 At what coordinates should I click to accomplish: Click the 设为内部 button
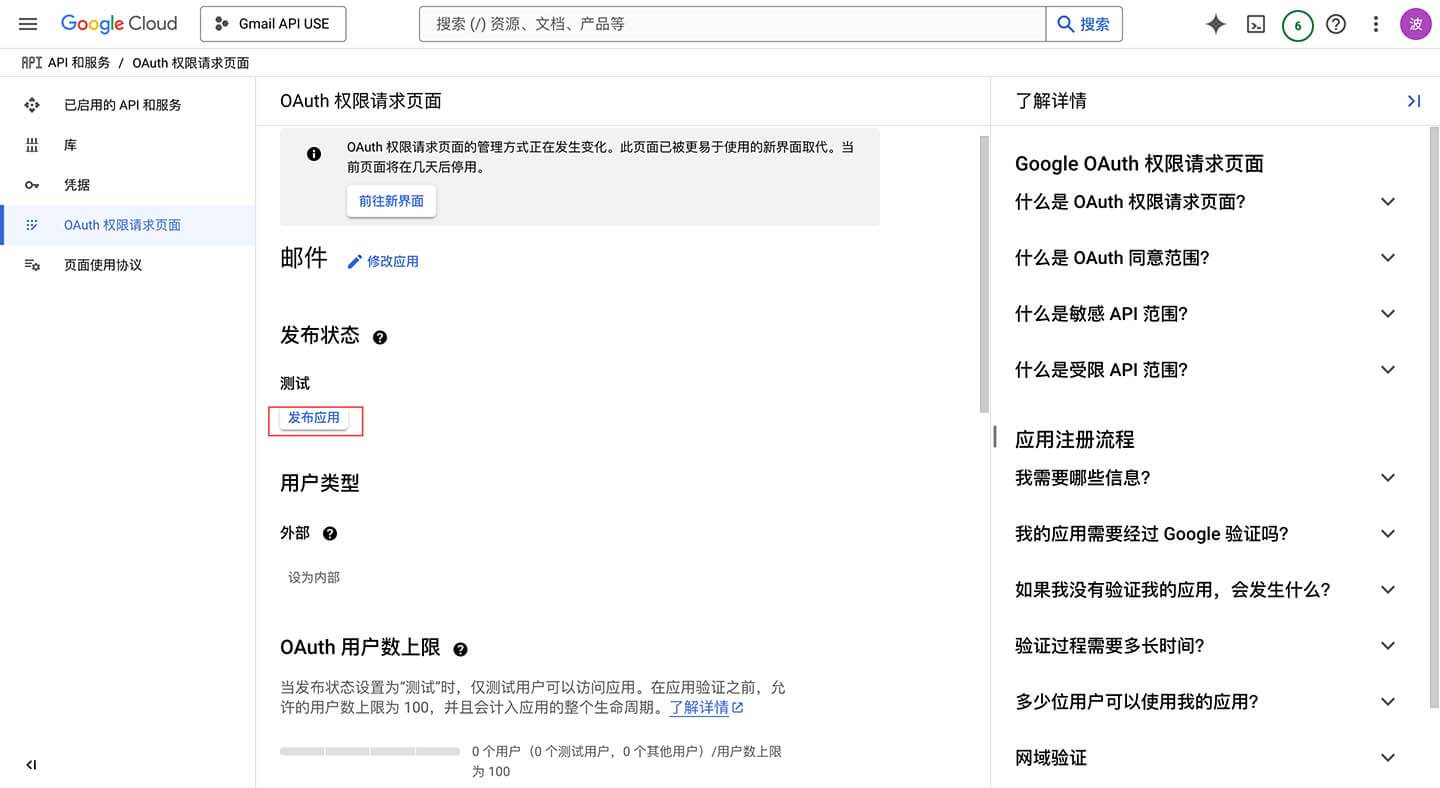coord(314,577)
